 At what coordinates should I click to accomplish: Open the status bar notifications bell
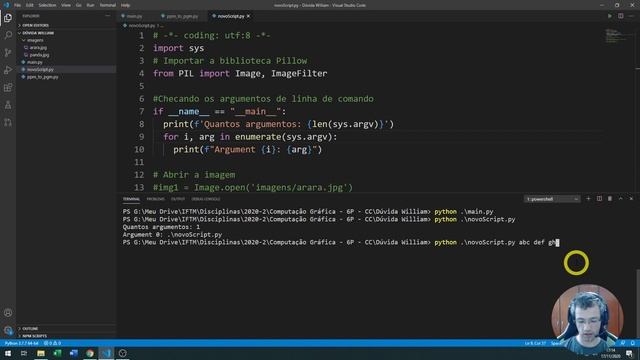point(632,343)
